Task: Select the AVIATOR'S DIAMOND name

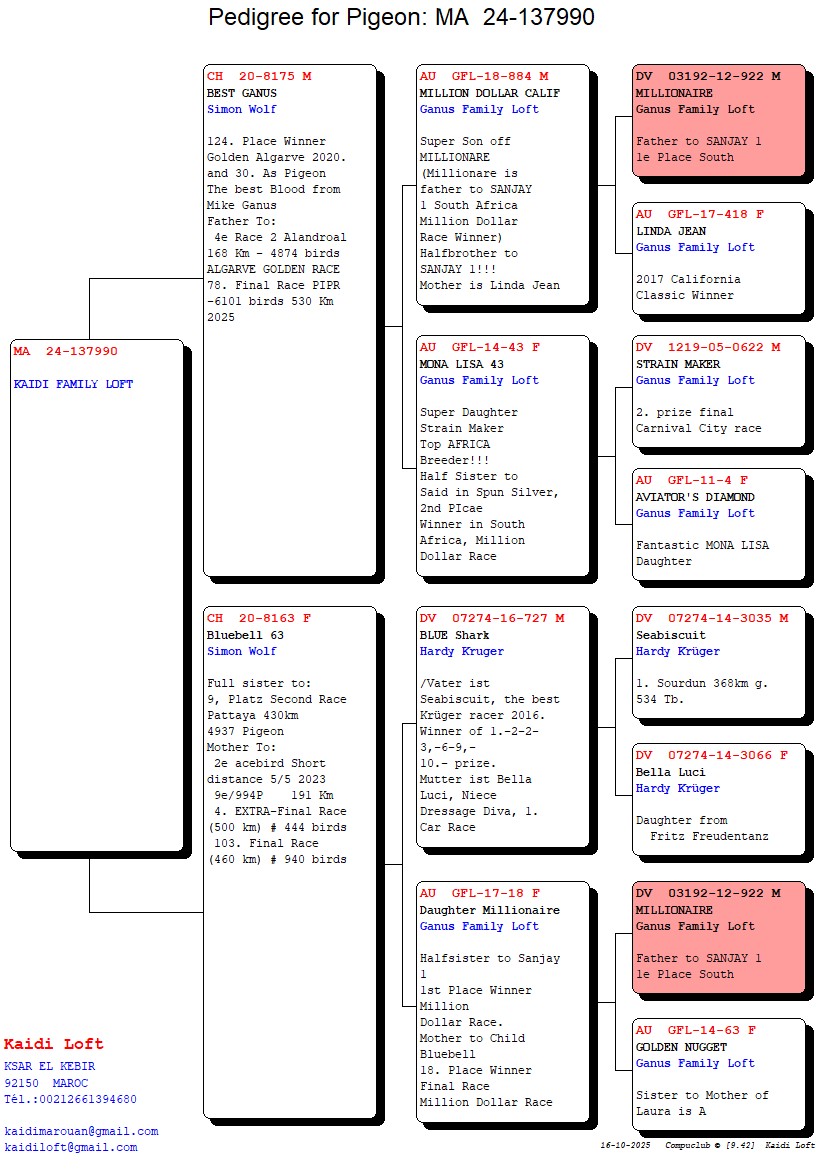Action: [x=695, y=497]
